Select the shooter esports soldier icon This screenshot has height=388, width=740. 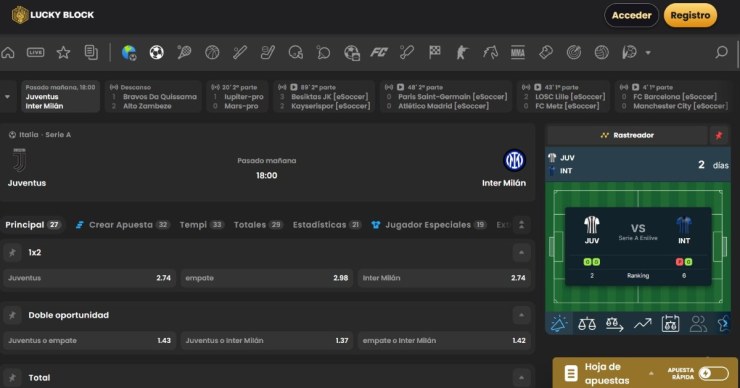coord(462,52)
